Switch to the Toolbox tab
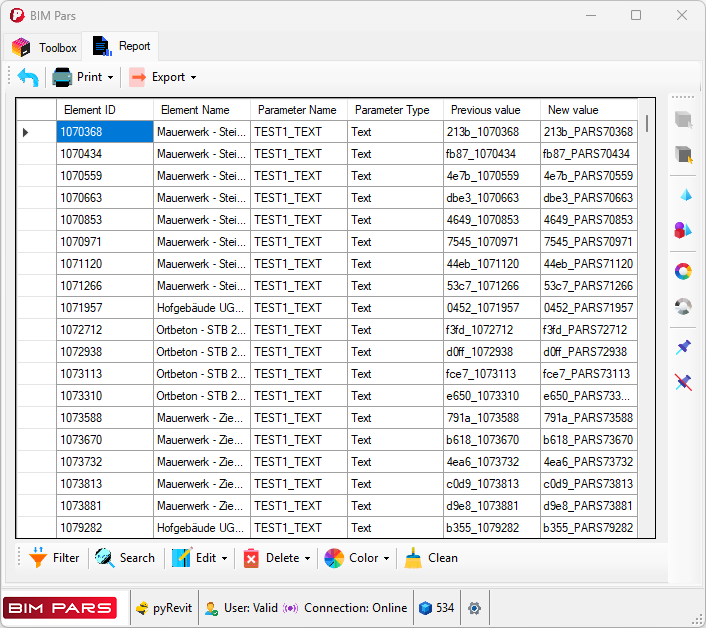This screenshot has width=706, height=628. (x=45, y=47)
